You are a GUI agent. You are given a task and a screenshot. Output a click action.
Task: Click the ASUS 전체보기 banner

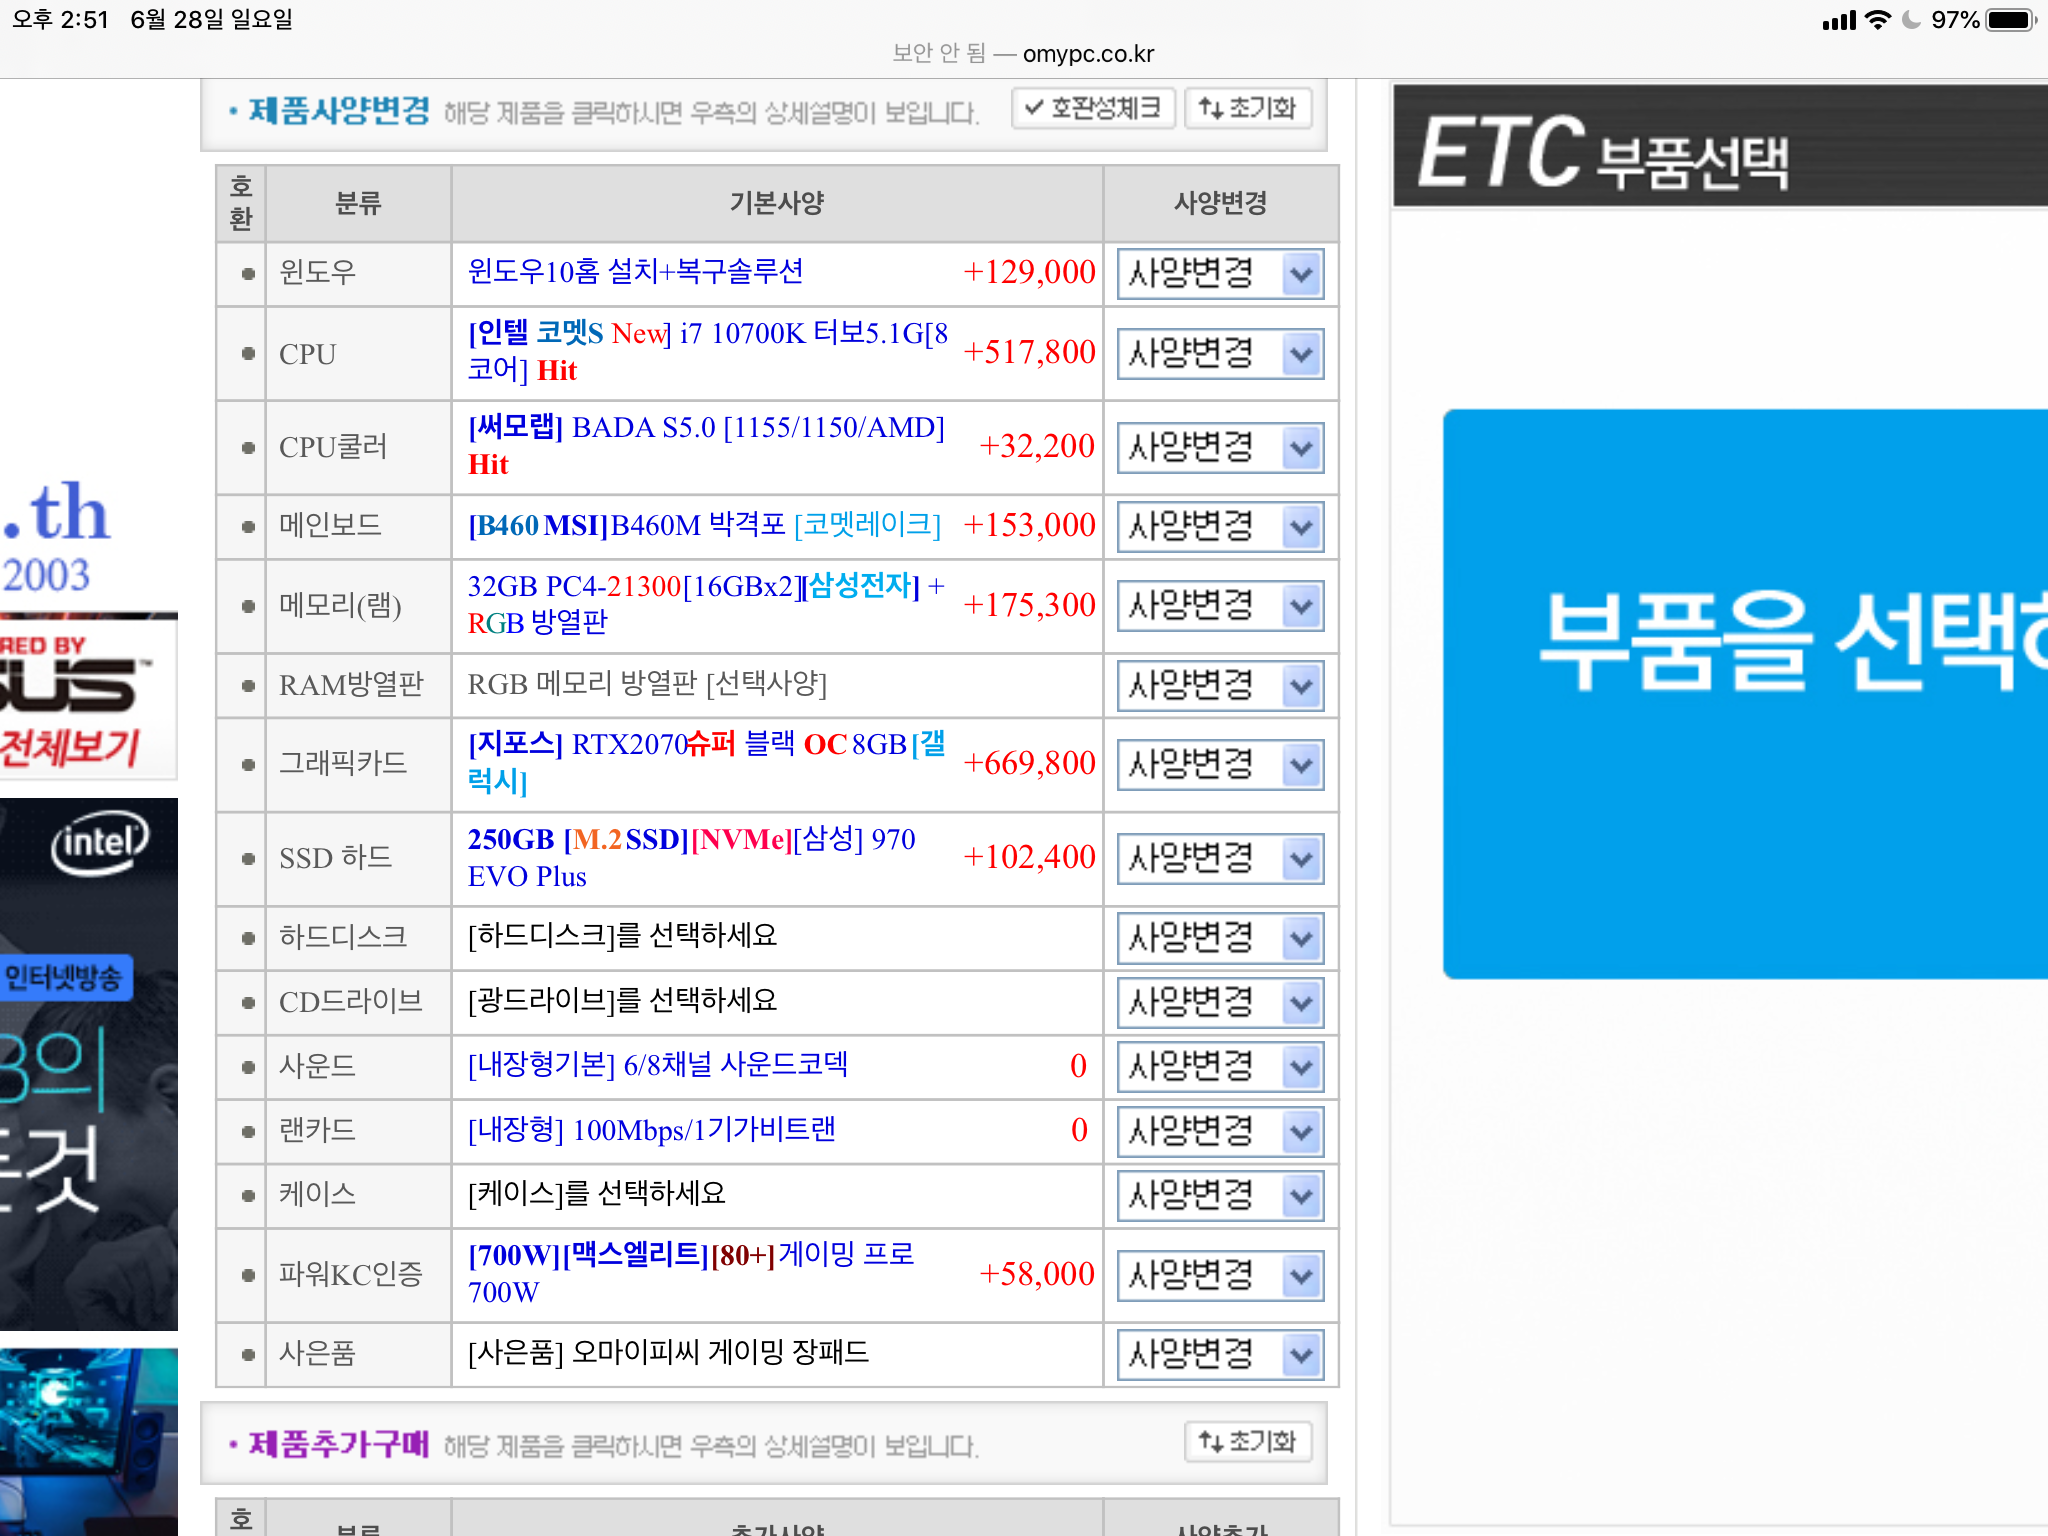pyautogui.click(x=89, y=695)
